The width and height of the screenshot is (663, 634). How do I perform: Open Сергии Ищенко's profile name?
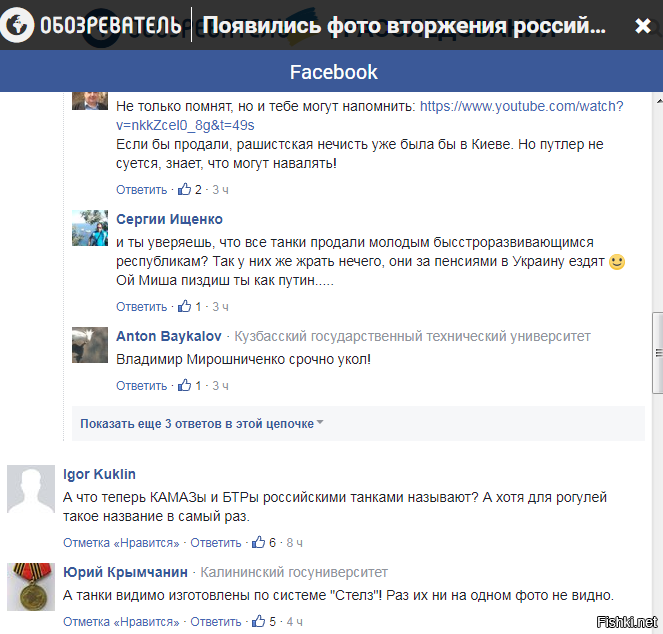[x=169, y=219]
